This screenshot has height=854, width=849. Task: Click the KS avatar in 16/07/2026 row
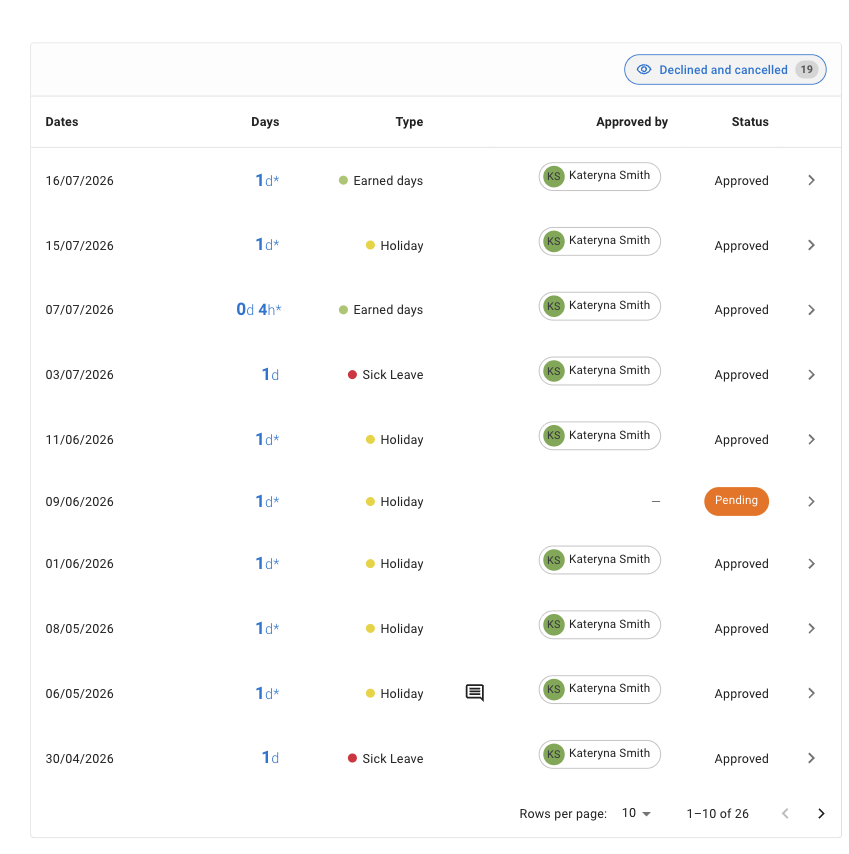(554, 176)
